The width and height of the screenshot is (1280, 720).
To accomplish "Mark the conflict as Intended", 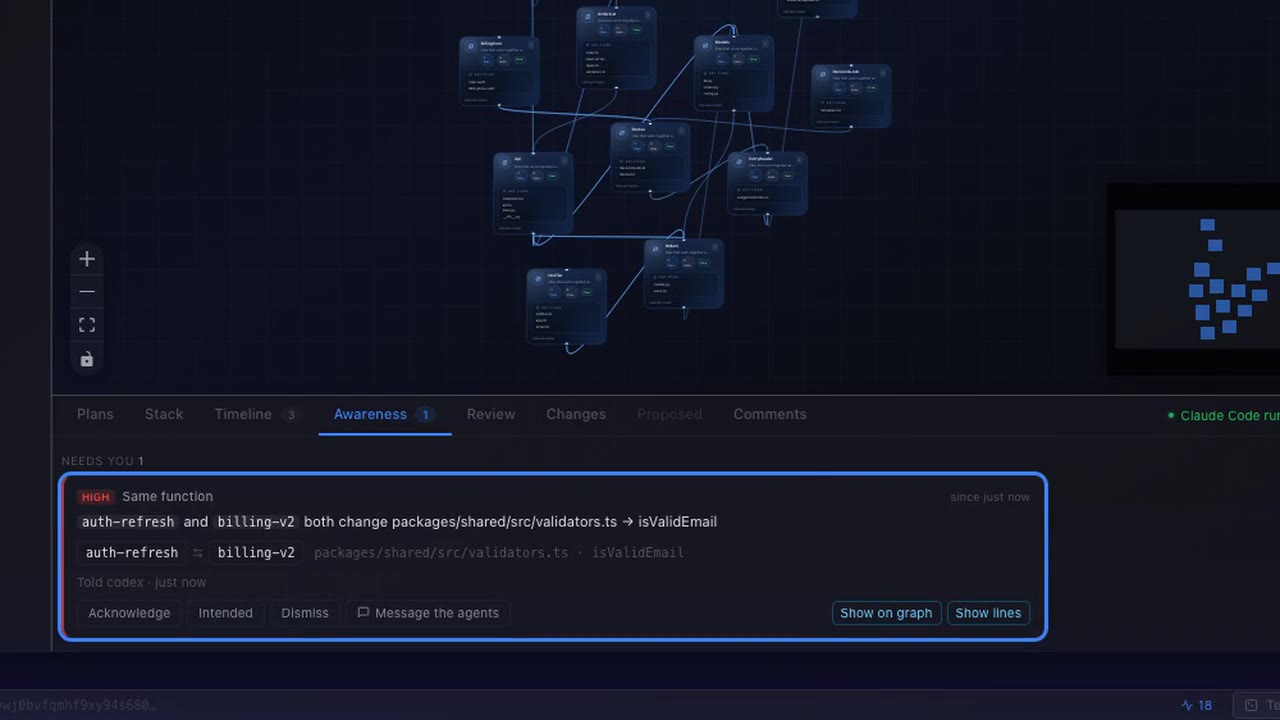I will point(226,613).
